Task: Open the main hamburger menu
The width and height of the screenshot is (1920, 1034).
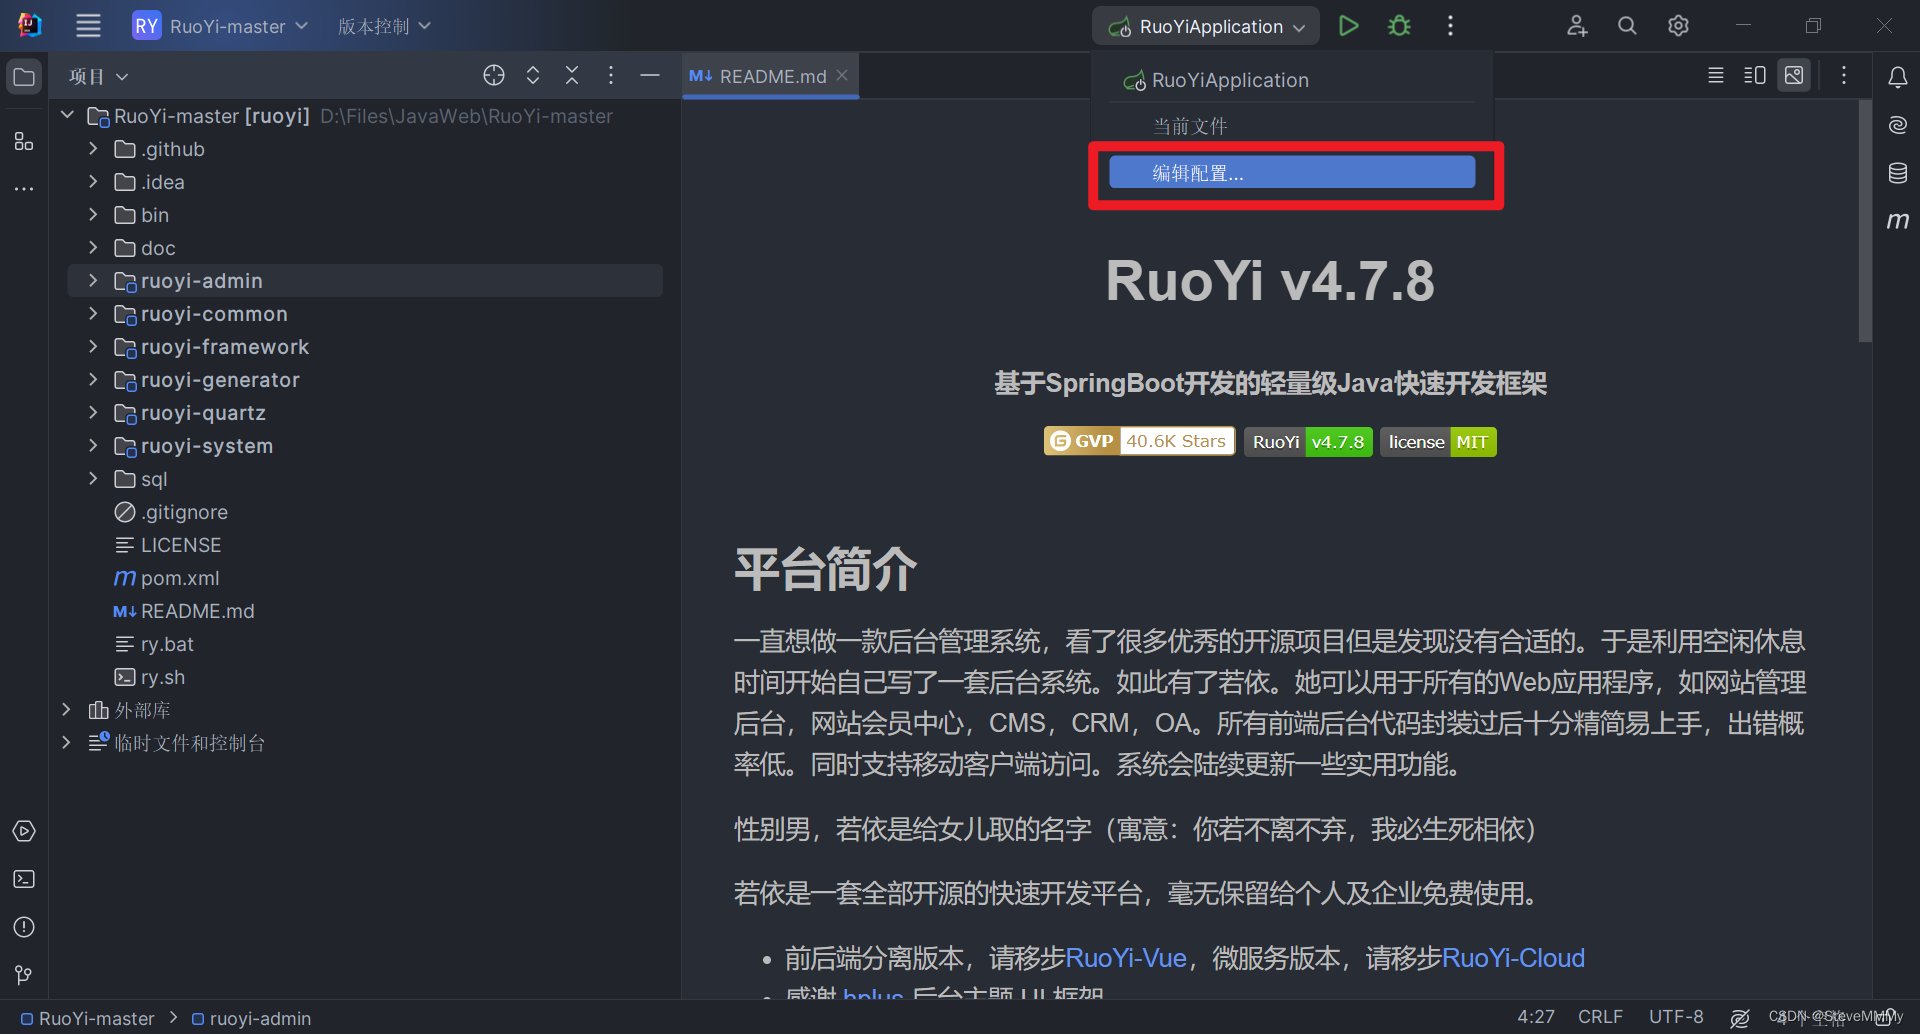Action: [x=88, y=26]
